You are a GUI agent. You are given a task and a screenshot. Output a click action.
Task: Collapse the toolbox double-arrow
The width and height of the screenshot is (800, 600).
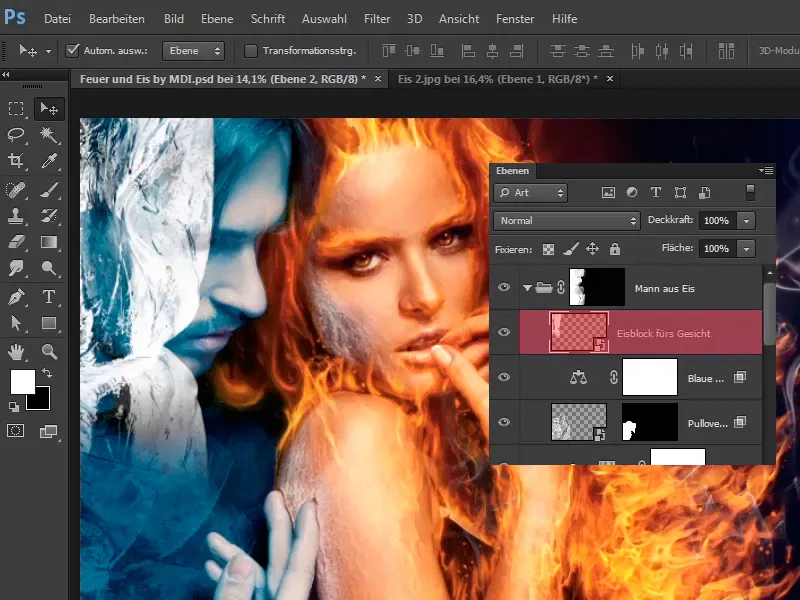(6, 74)
